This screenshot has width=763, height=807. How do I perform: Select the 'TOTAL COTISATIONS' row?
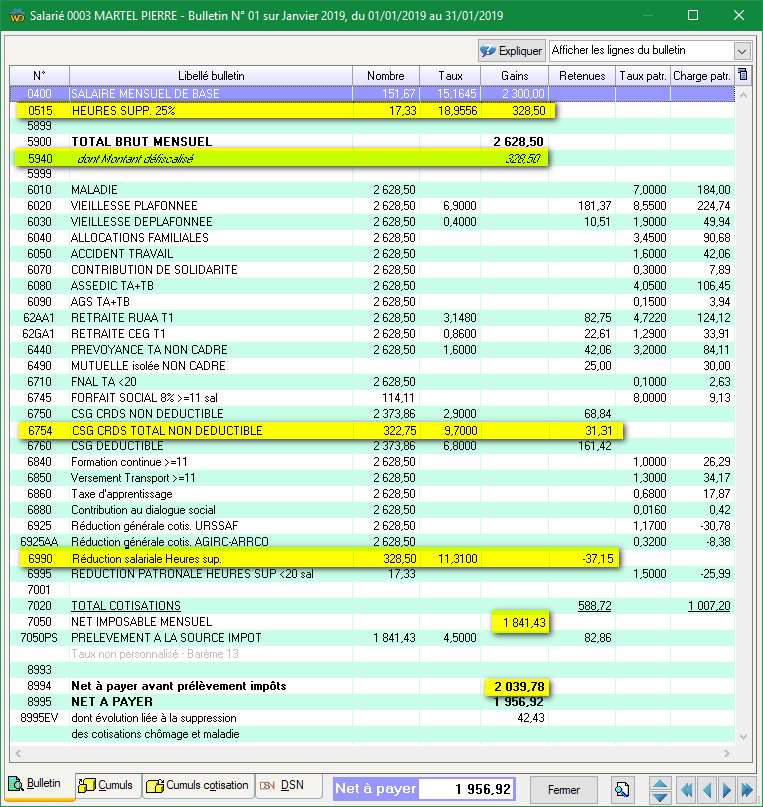pyautogui.click(x=372, y=606)
